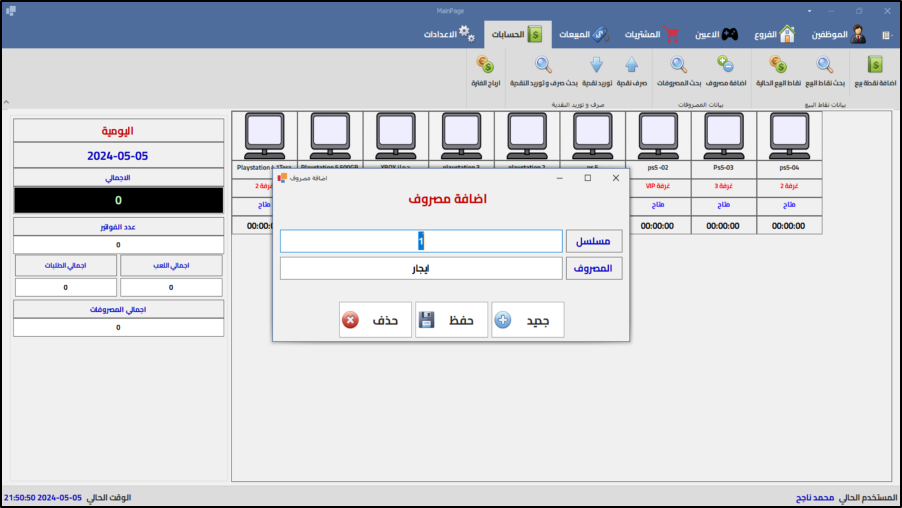
Task: Open بحث صرف و توريد النقدية icon
Action: click(543, 66)
